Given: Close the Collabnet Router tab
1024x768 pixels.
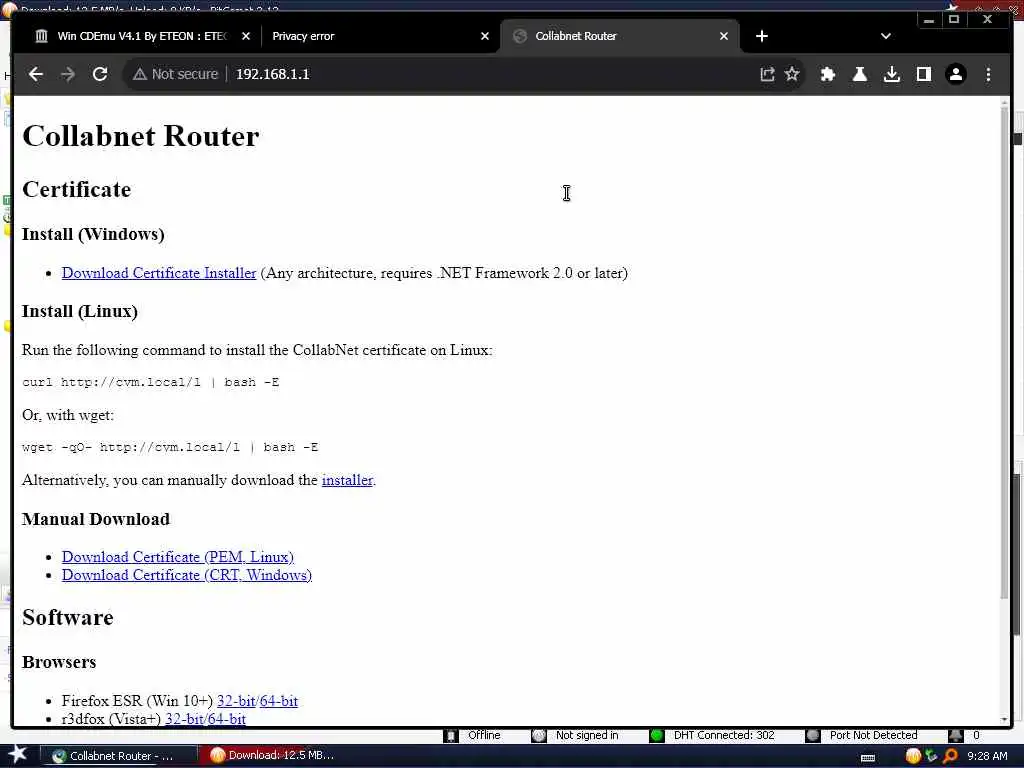Looking at the screenshot, I should click(724, 36).
